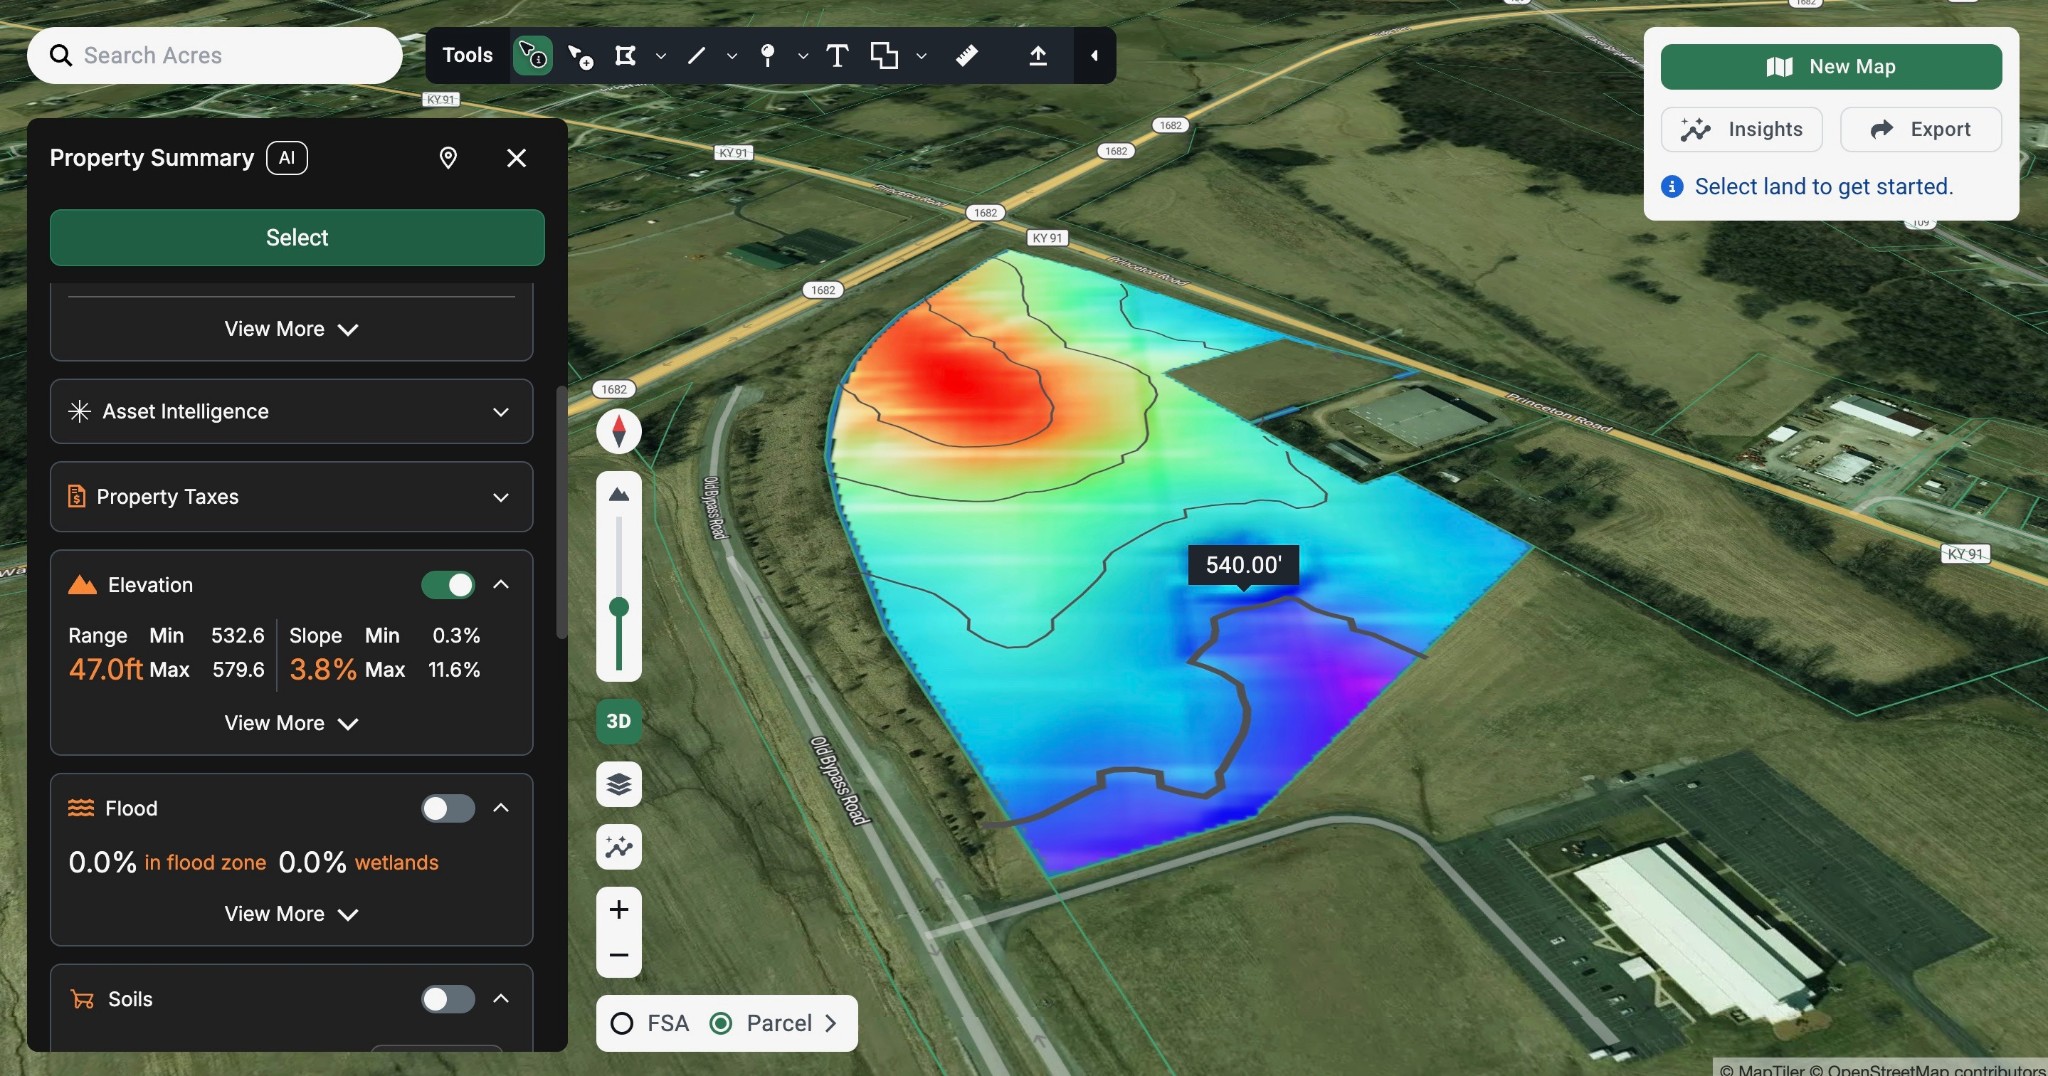
Task: Select the ruler measure tool
Action: click(x=966, y=56)
